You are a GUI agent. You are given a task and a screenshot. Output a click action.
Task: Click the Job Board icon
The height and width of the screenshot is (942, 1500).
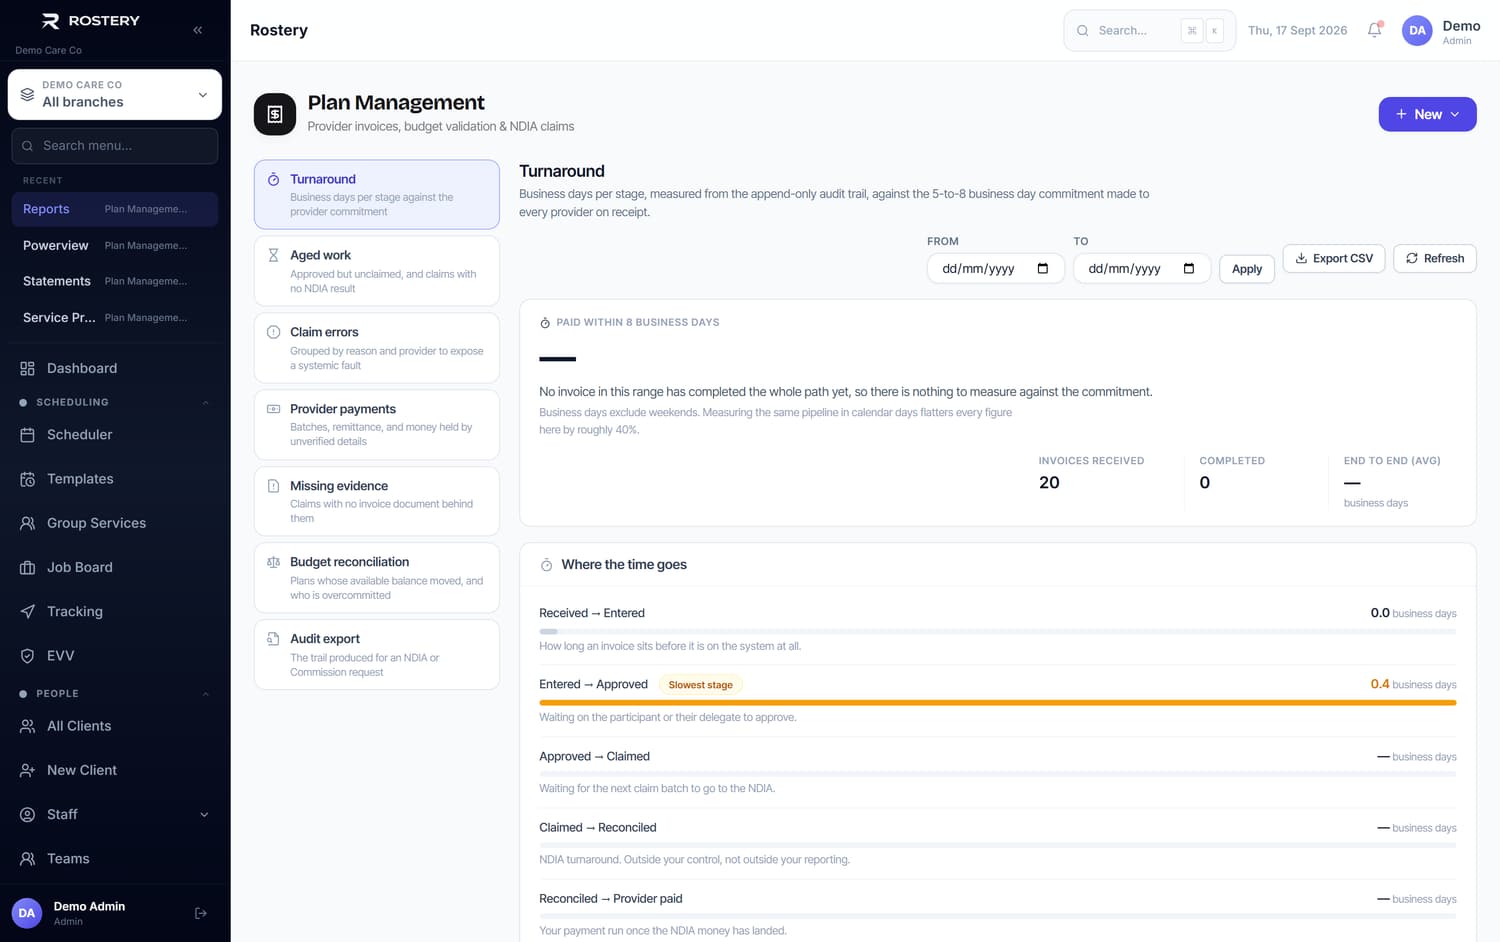[28, 567]
